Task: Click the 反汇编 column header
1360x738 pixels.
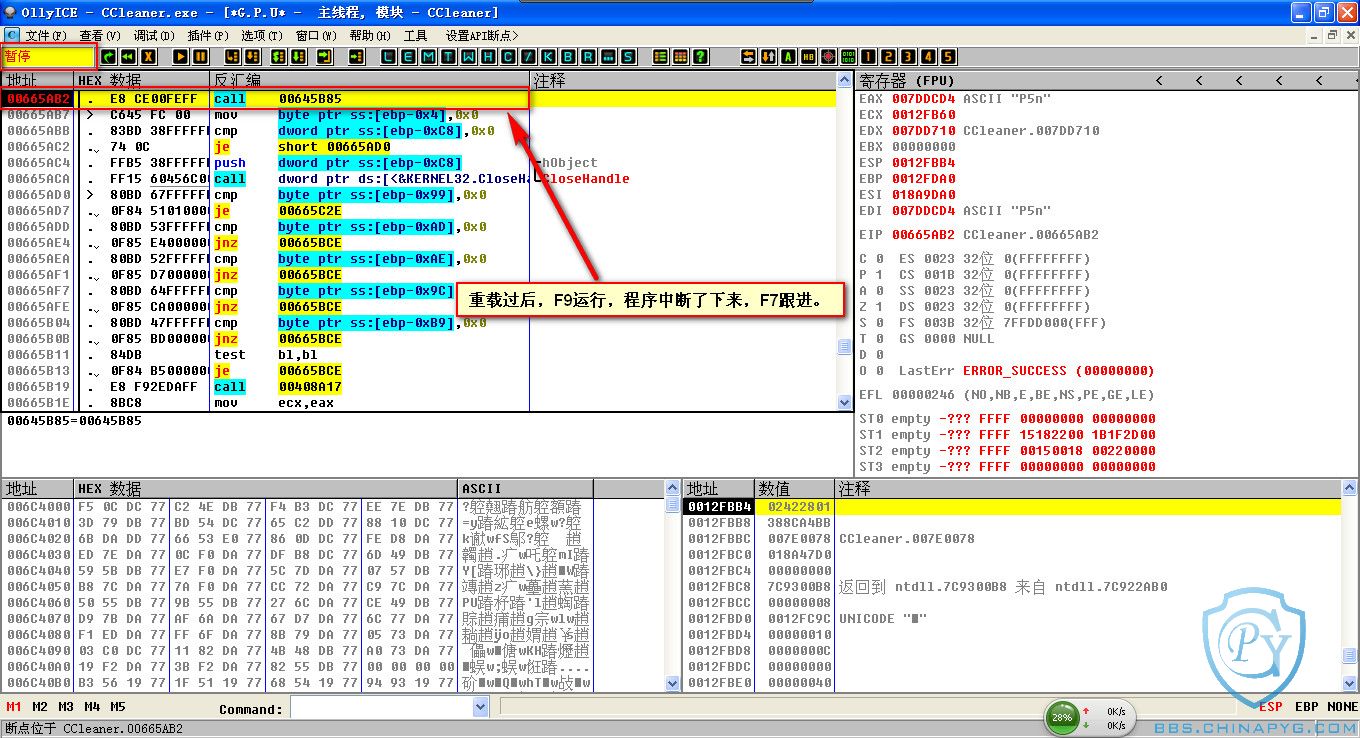Action: [x=370, y=80]
